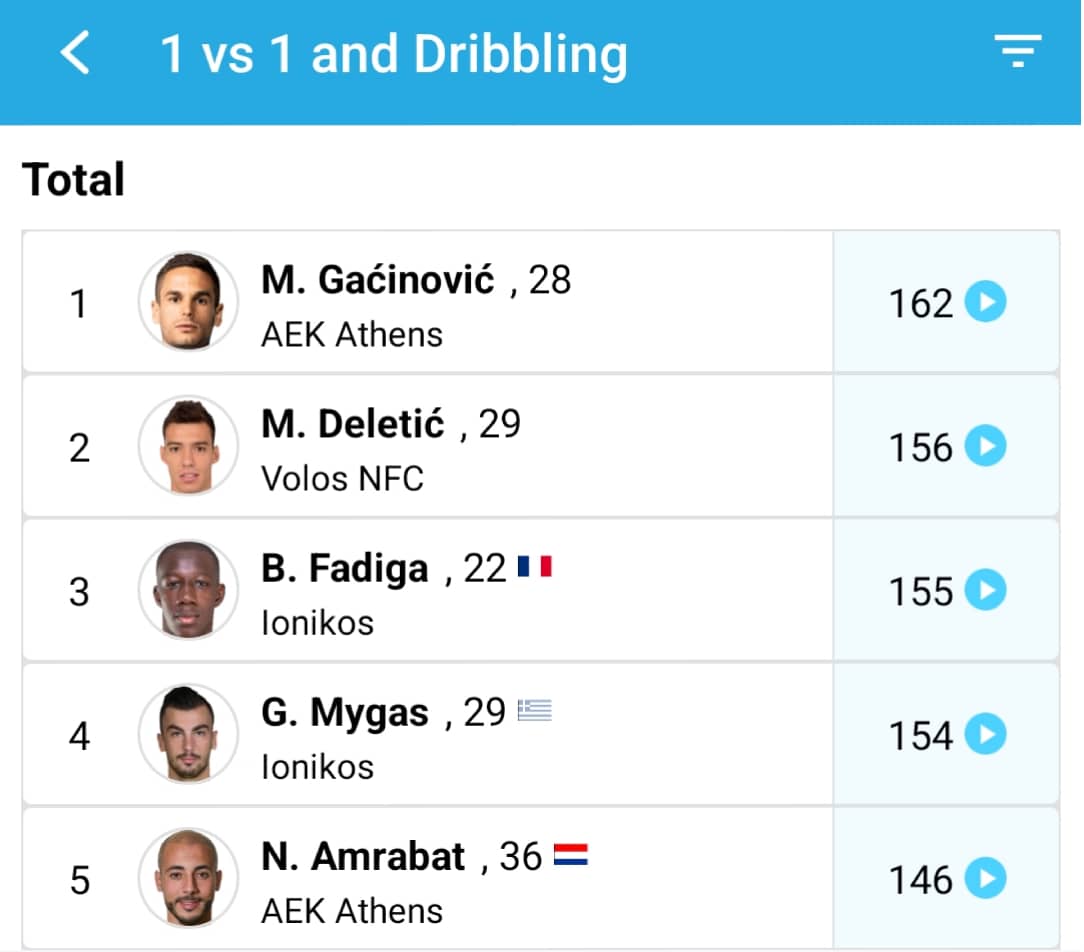Viewport: 1084px width, 952px height.
Task: Play video clips for B. Fadiga
Action: pos(985,590)
